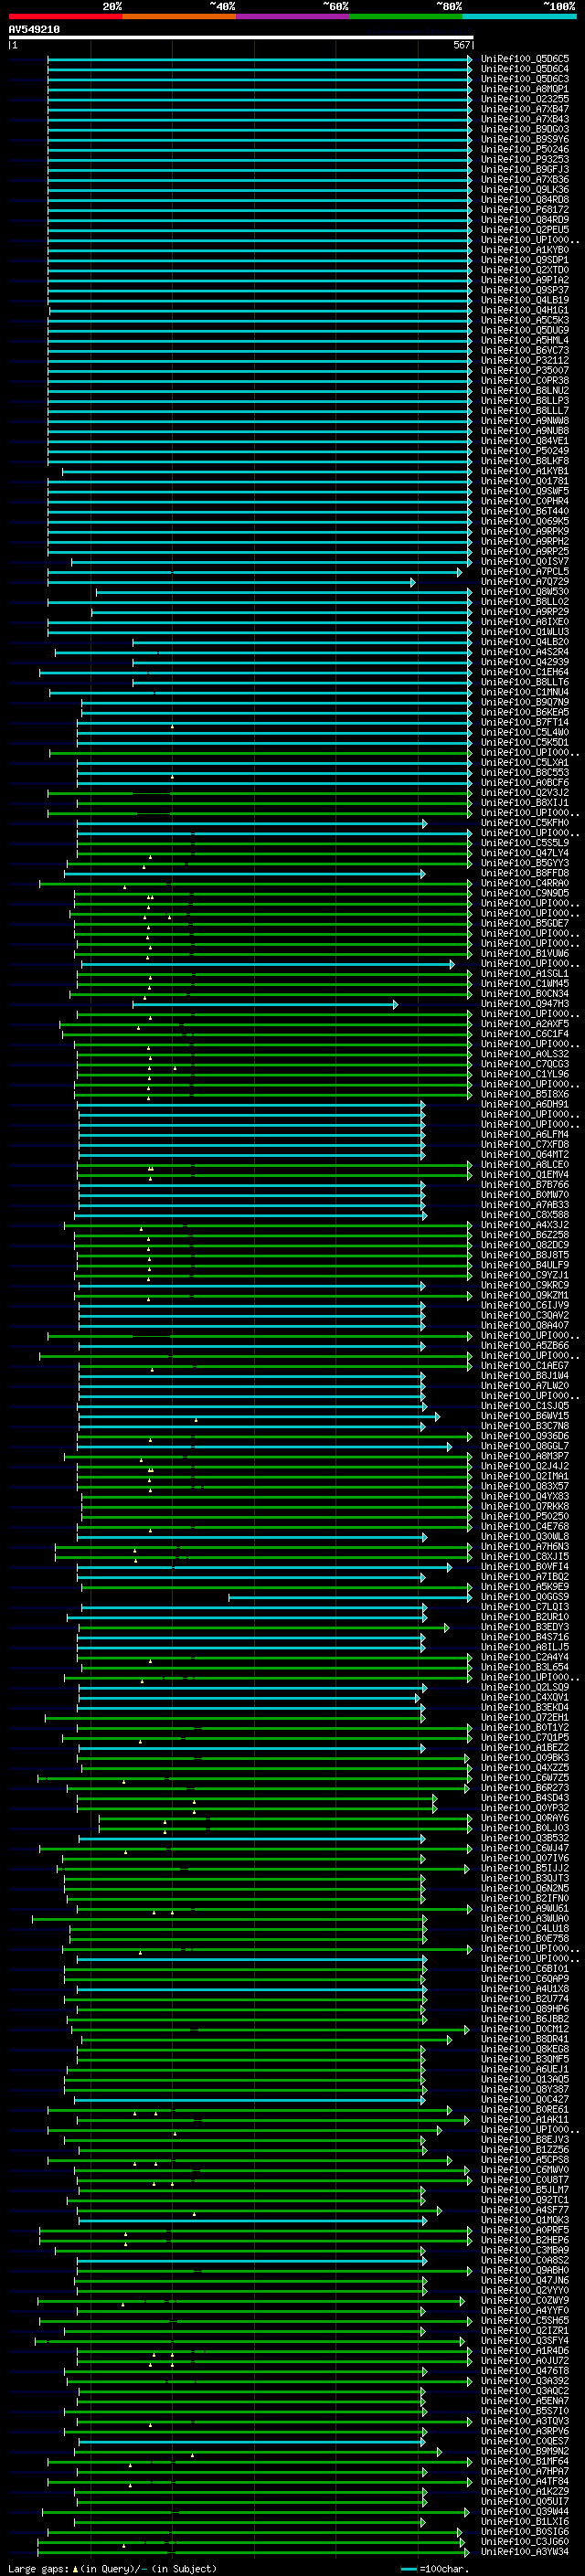Open hit UniRef100_Q5D6C4

click(x=525, y=69)
